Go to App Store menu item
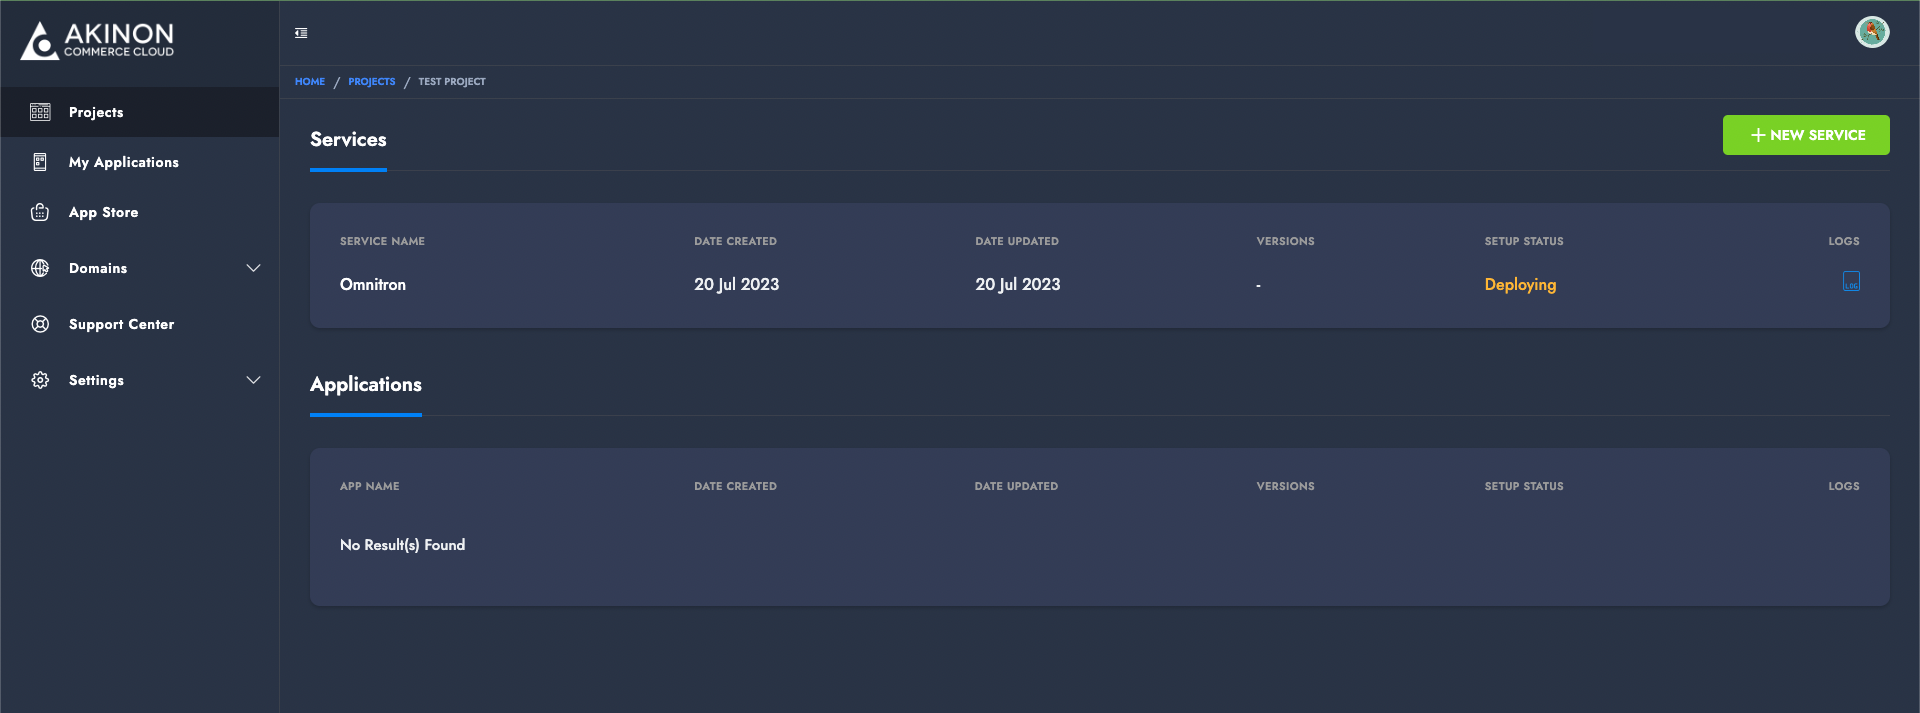Screen dimensions: 1920x713 click(x=104, y=212)
